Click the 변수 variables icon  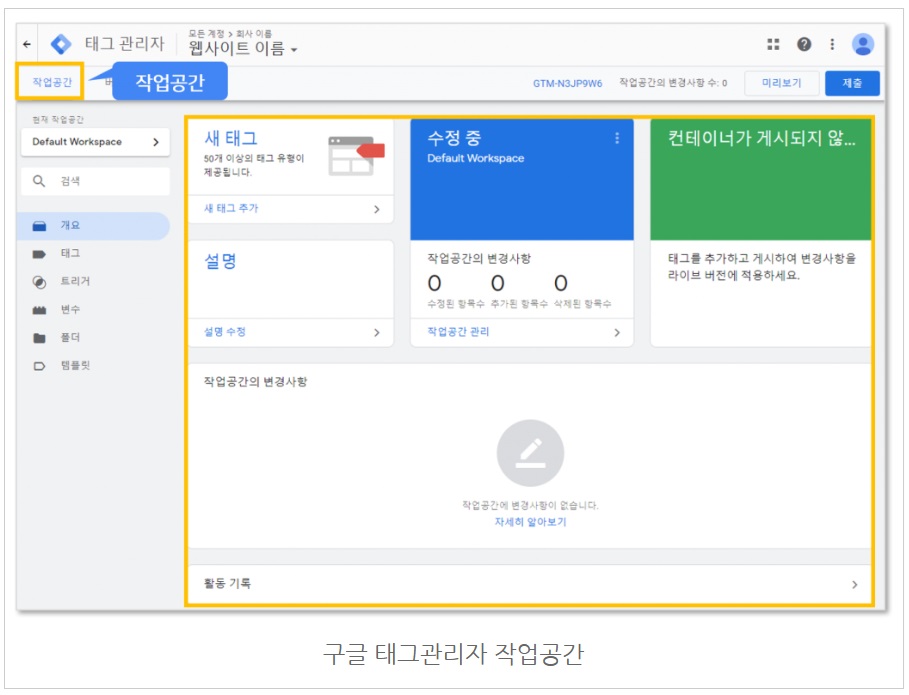pos(39,310)
